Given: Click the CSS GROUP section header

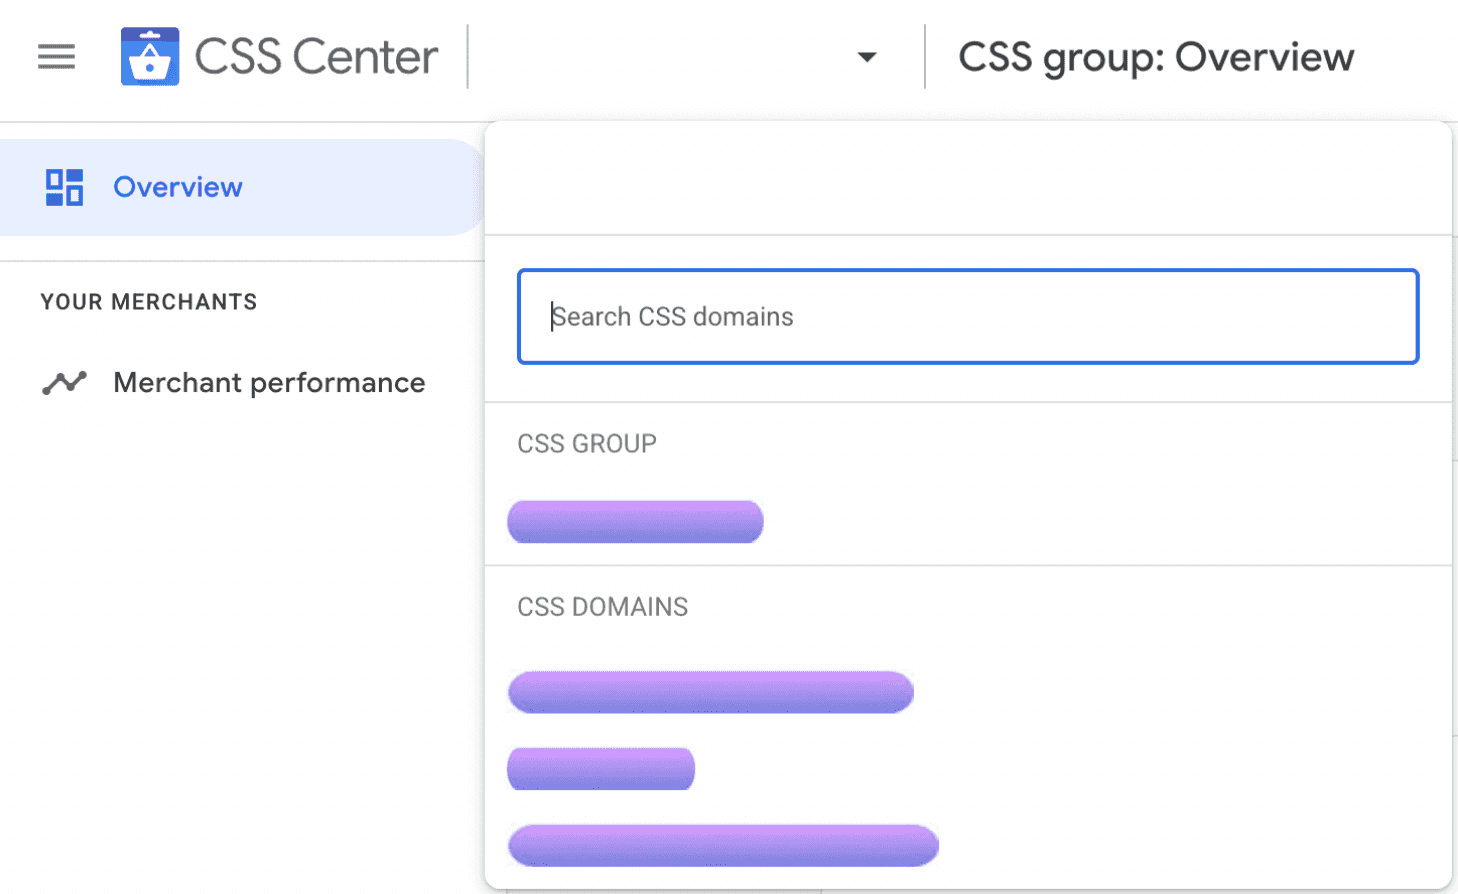Looking at the screenshot, I should [587, 443].
